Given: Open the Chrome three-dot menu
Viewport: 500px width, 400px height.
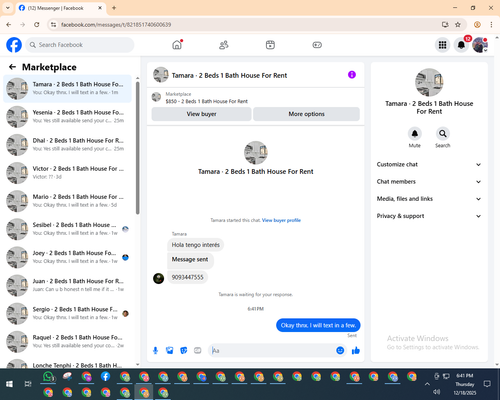Looking at the screenshot, I should pyautogui.click(x=491, y=25).
